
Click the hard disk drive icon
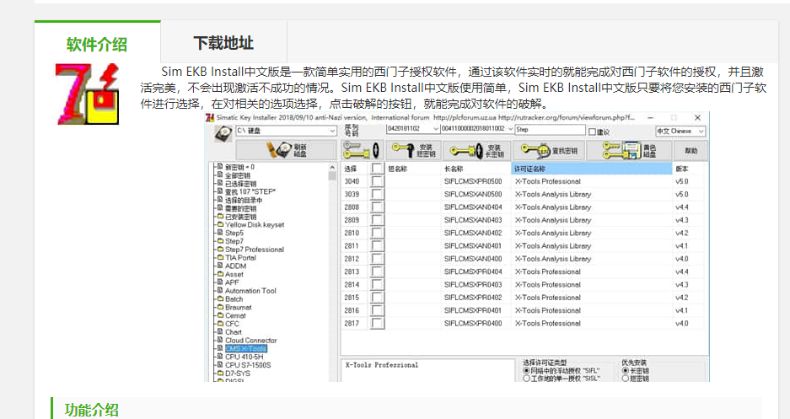click(x=223, y=134)
